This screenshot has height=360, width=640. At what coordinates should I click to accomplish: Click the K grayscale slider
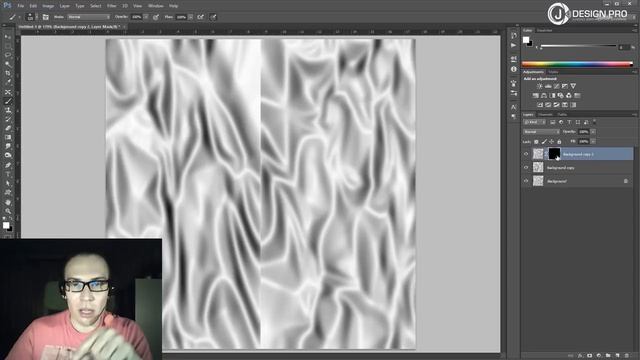point(578,46)
